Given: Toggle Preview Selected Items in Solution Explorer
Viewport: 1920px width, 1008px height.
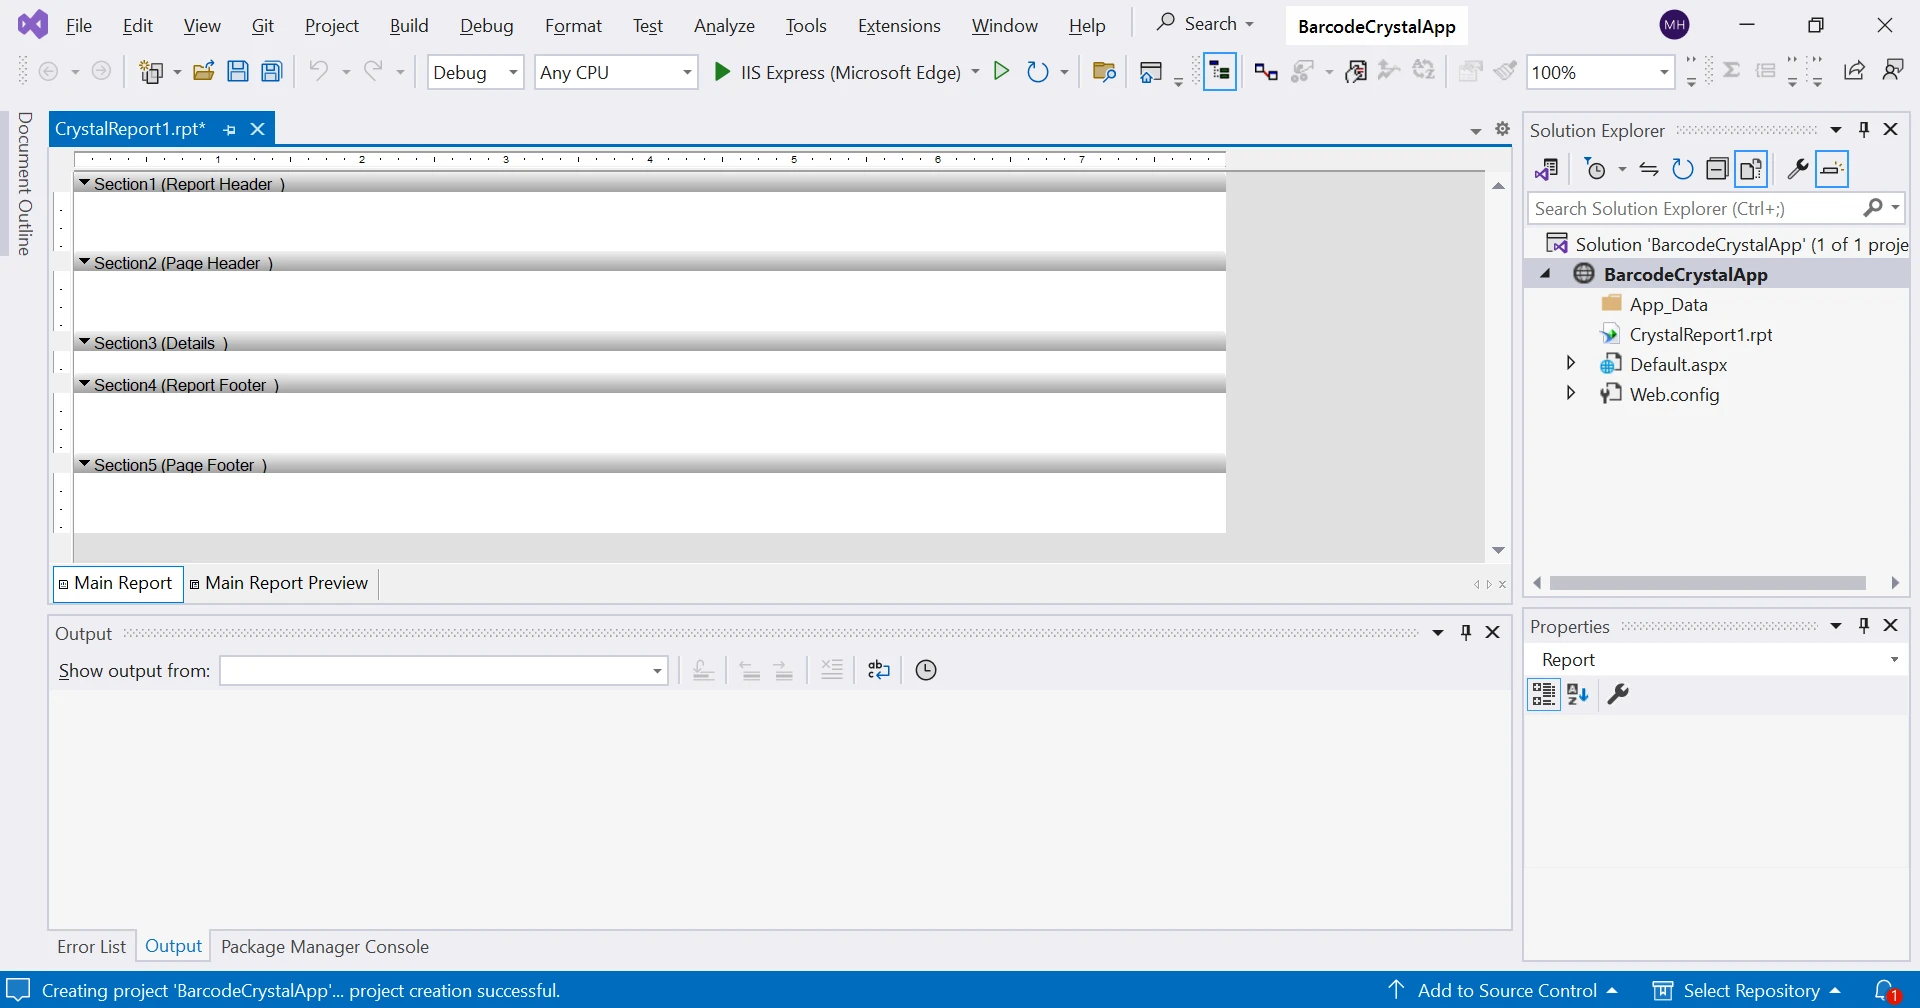Looking at the screenshot, I should tap(1832, 169).
